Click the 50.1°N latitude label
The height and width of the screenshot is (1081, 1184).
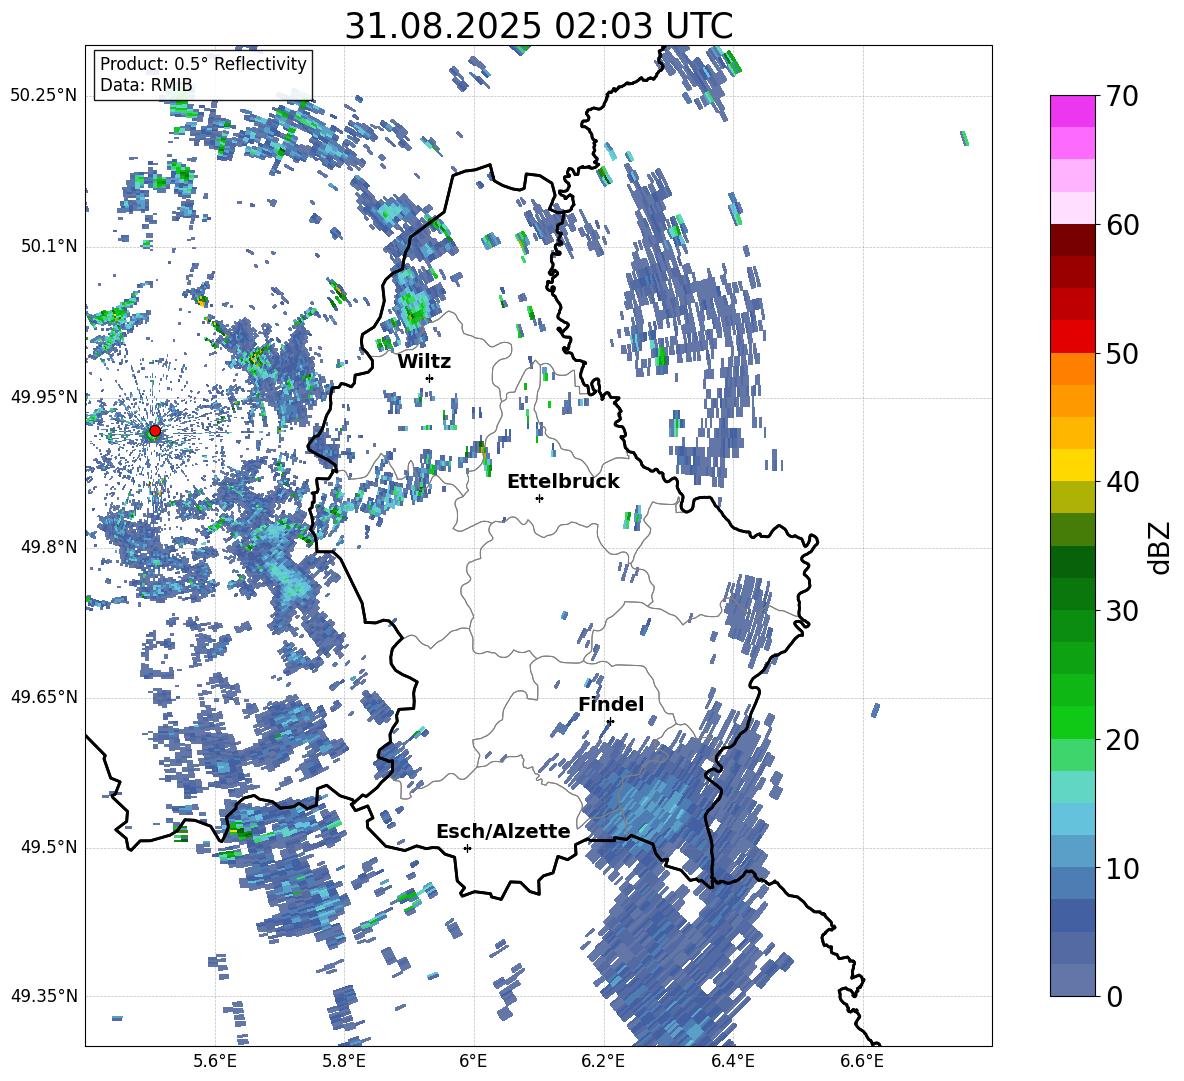[x=49, y=247]
